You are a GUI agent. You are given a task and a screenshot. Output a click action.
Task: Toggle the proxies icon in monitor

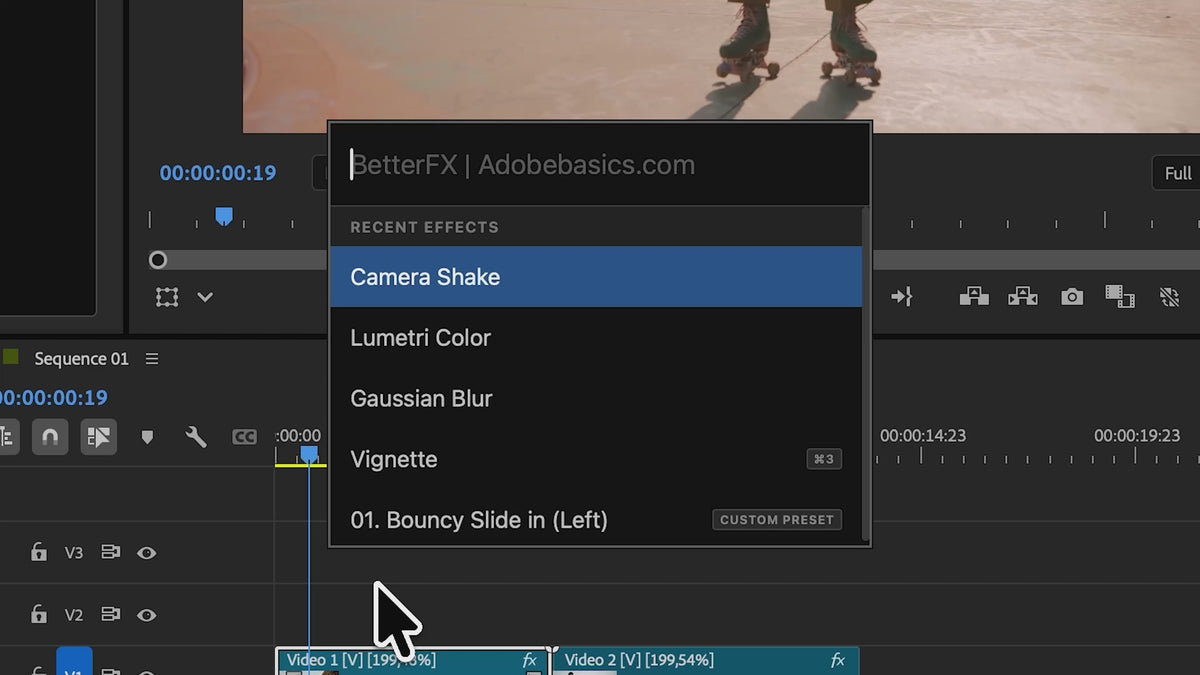[x=1169, y=296]
